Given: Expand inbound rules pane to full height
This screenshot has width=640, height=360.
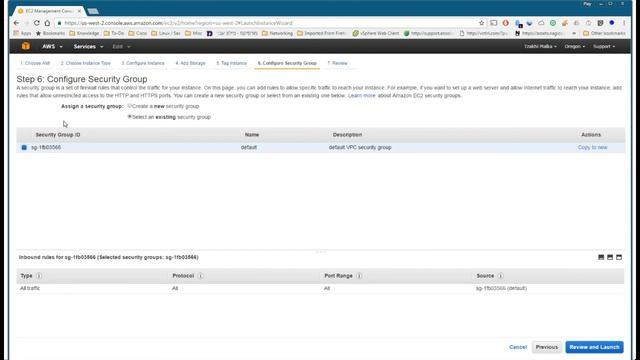Looking at the screenshot, I should [619, 257].
